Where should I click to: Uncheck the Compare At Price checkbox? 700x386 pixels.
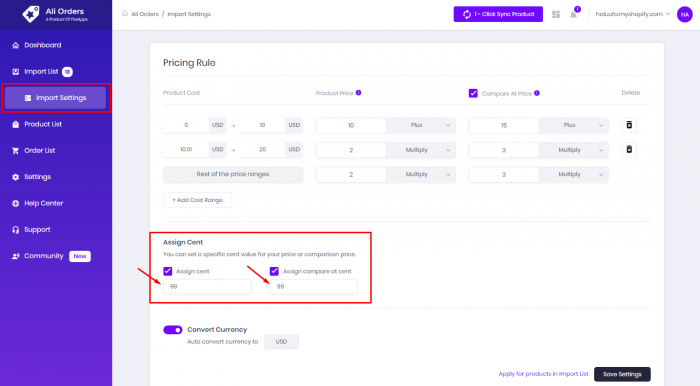[x=473, y=93]
